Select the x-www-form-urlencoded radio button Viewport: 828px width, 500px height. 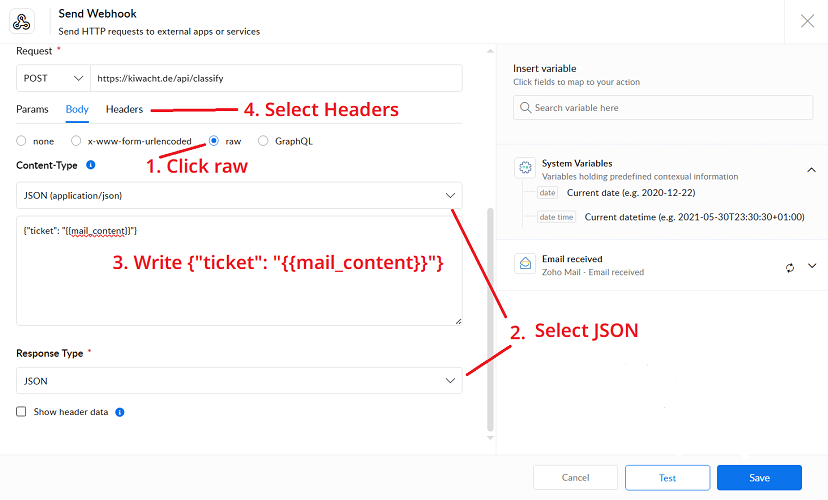click(x=77, y=141)
